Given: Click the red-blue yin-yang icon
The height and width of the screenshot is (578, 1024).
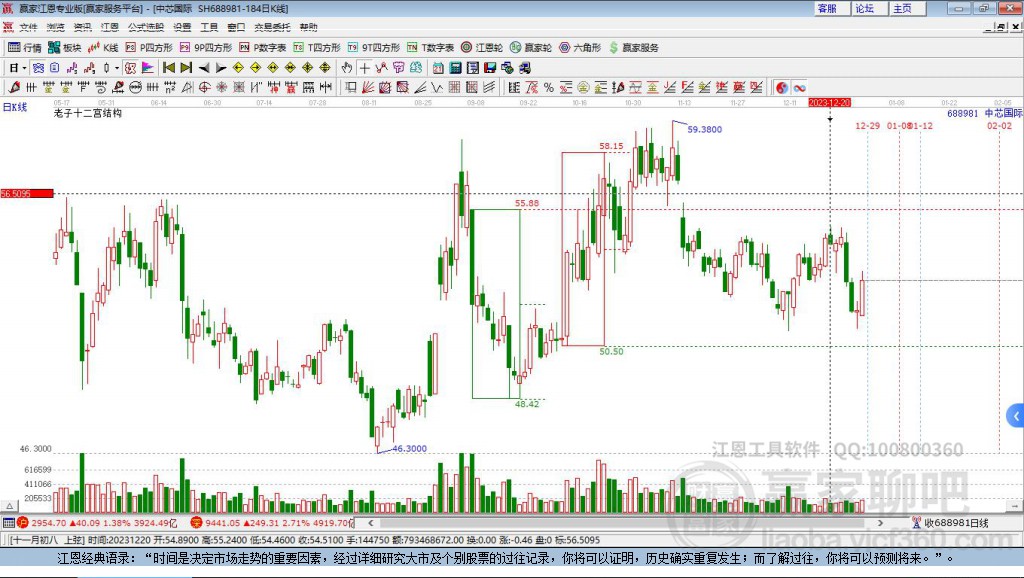Looking at the screenshot, I should (x=782, y=87).
